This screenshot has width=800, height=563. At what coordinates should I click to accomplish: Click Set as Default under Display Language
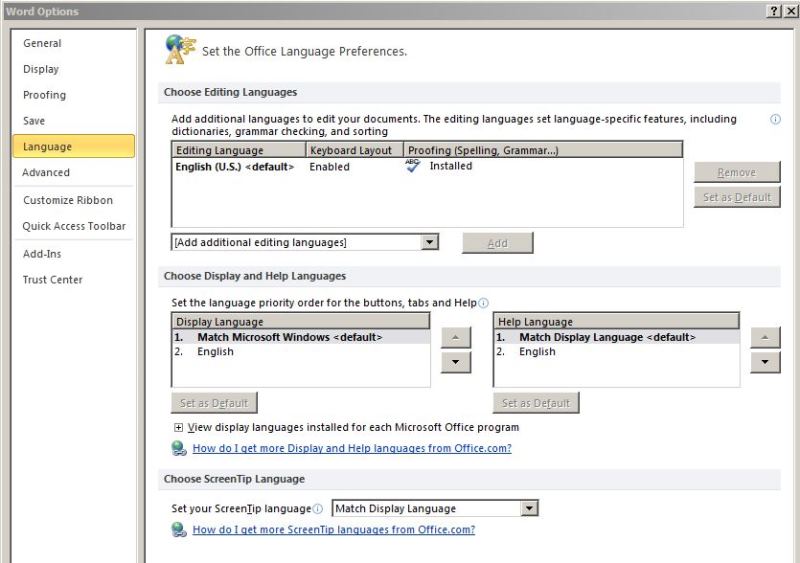pyautogui.click(x=214, y=403)
